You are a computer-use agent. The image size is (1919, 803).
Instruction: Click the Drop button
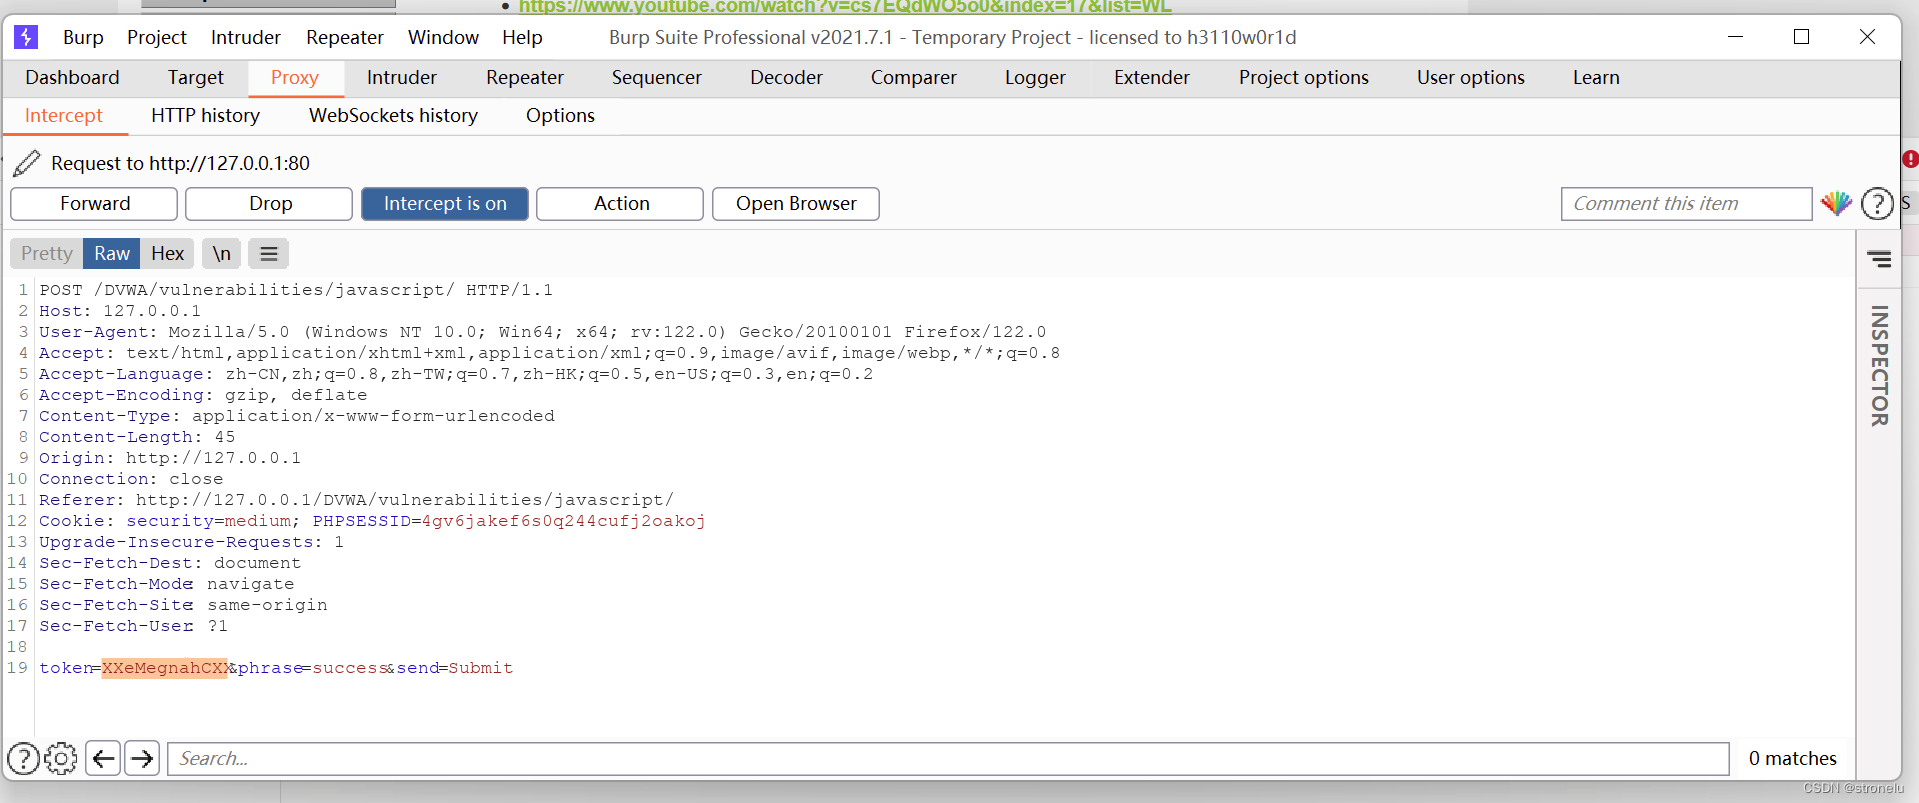270,204
